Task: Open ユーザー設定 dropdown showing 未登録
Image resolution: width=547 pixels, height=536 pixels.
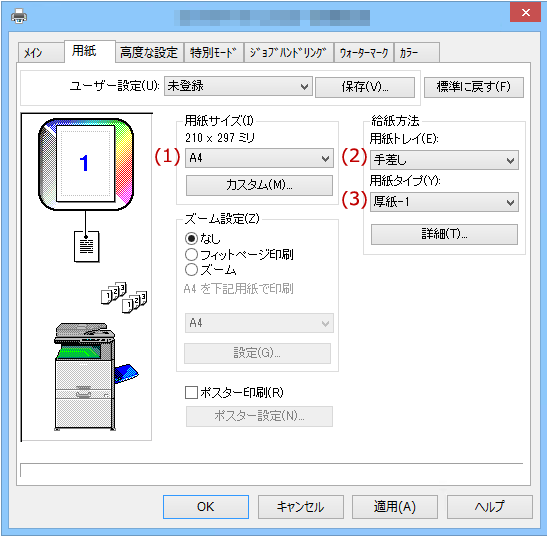Action: [238, 86]
